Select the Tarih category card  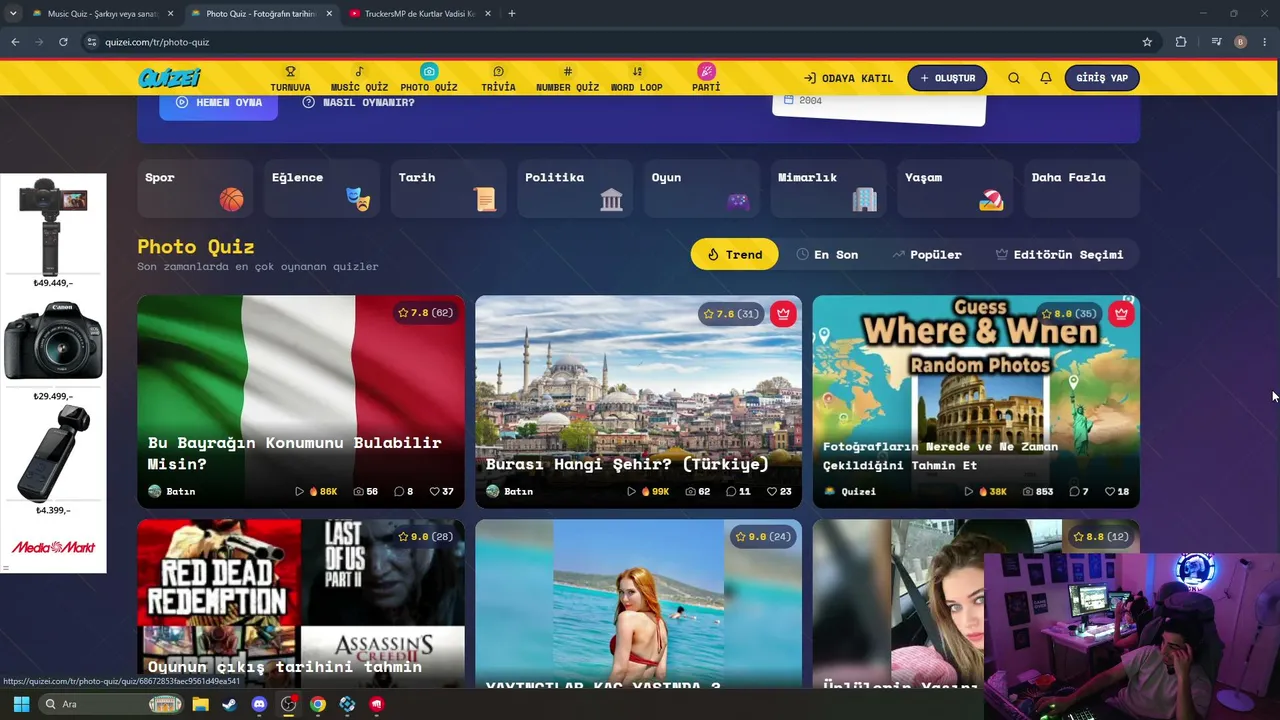pos(448,188)
